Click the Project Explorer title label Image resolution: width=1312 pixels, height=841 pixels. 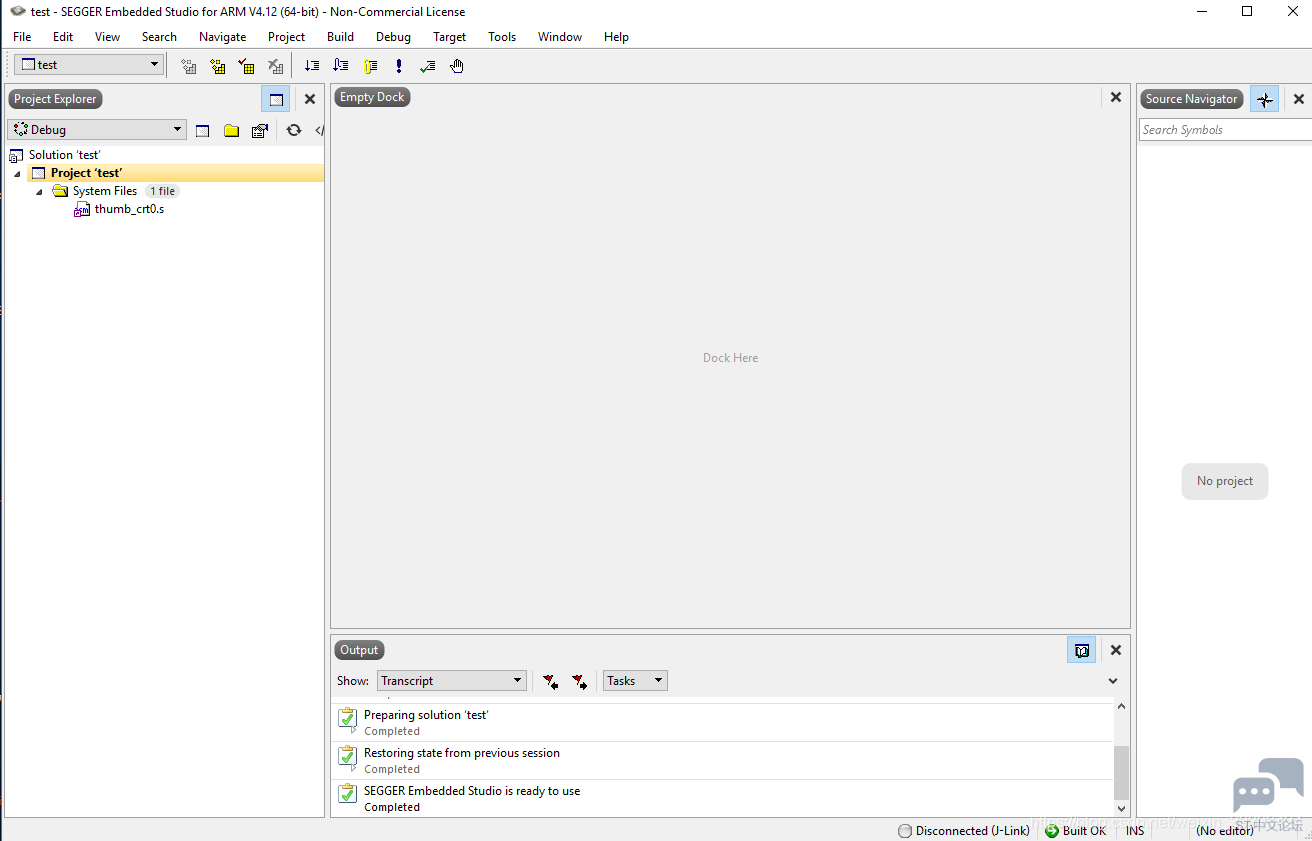[x=55, y=99]
